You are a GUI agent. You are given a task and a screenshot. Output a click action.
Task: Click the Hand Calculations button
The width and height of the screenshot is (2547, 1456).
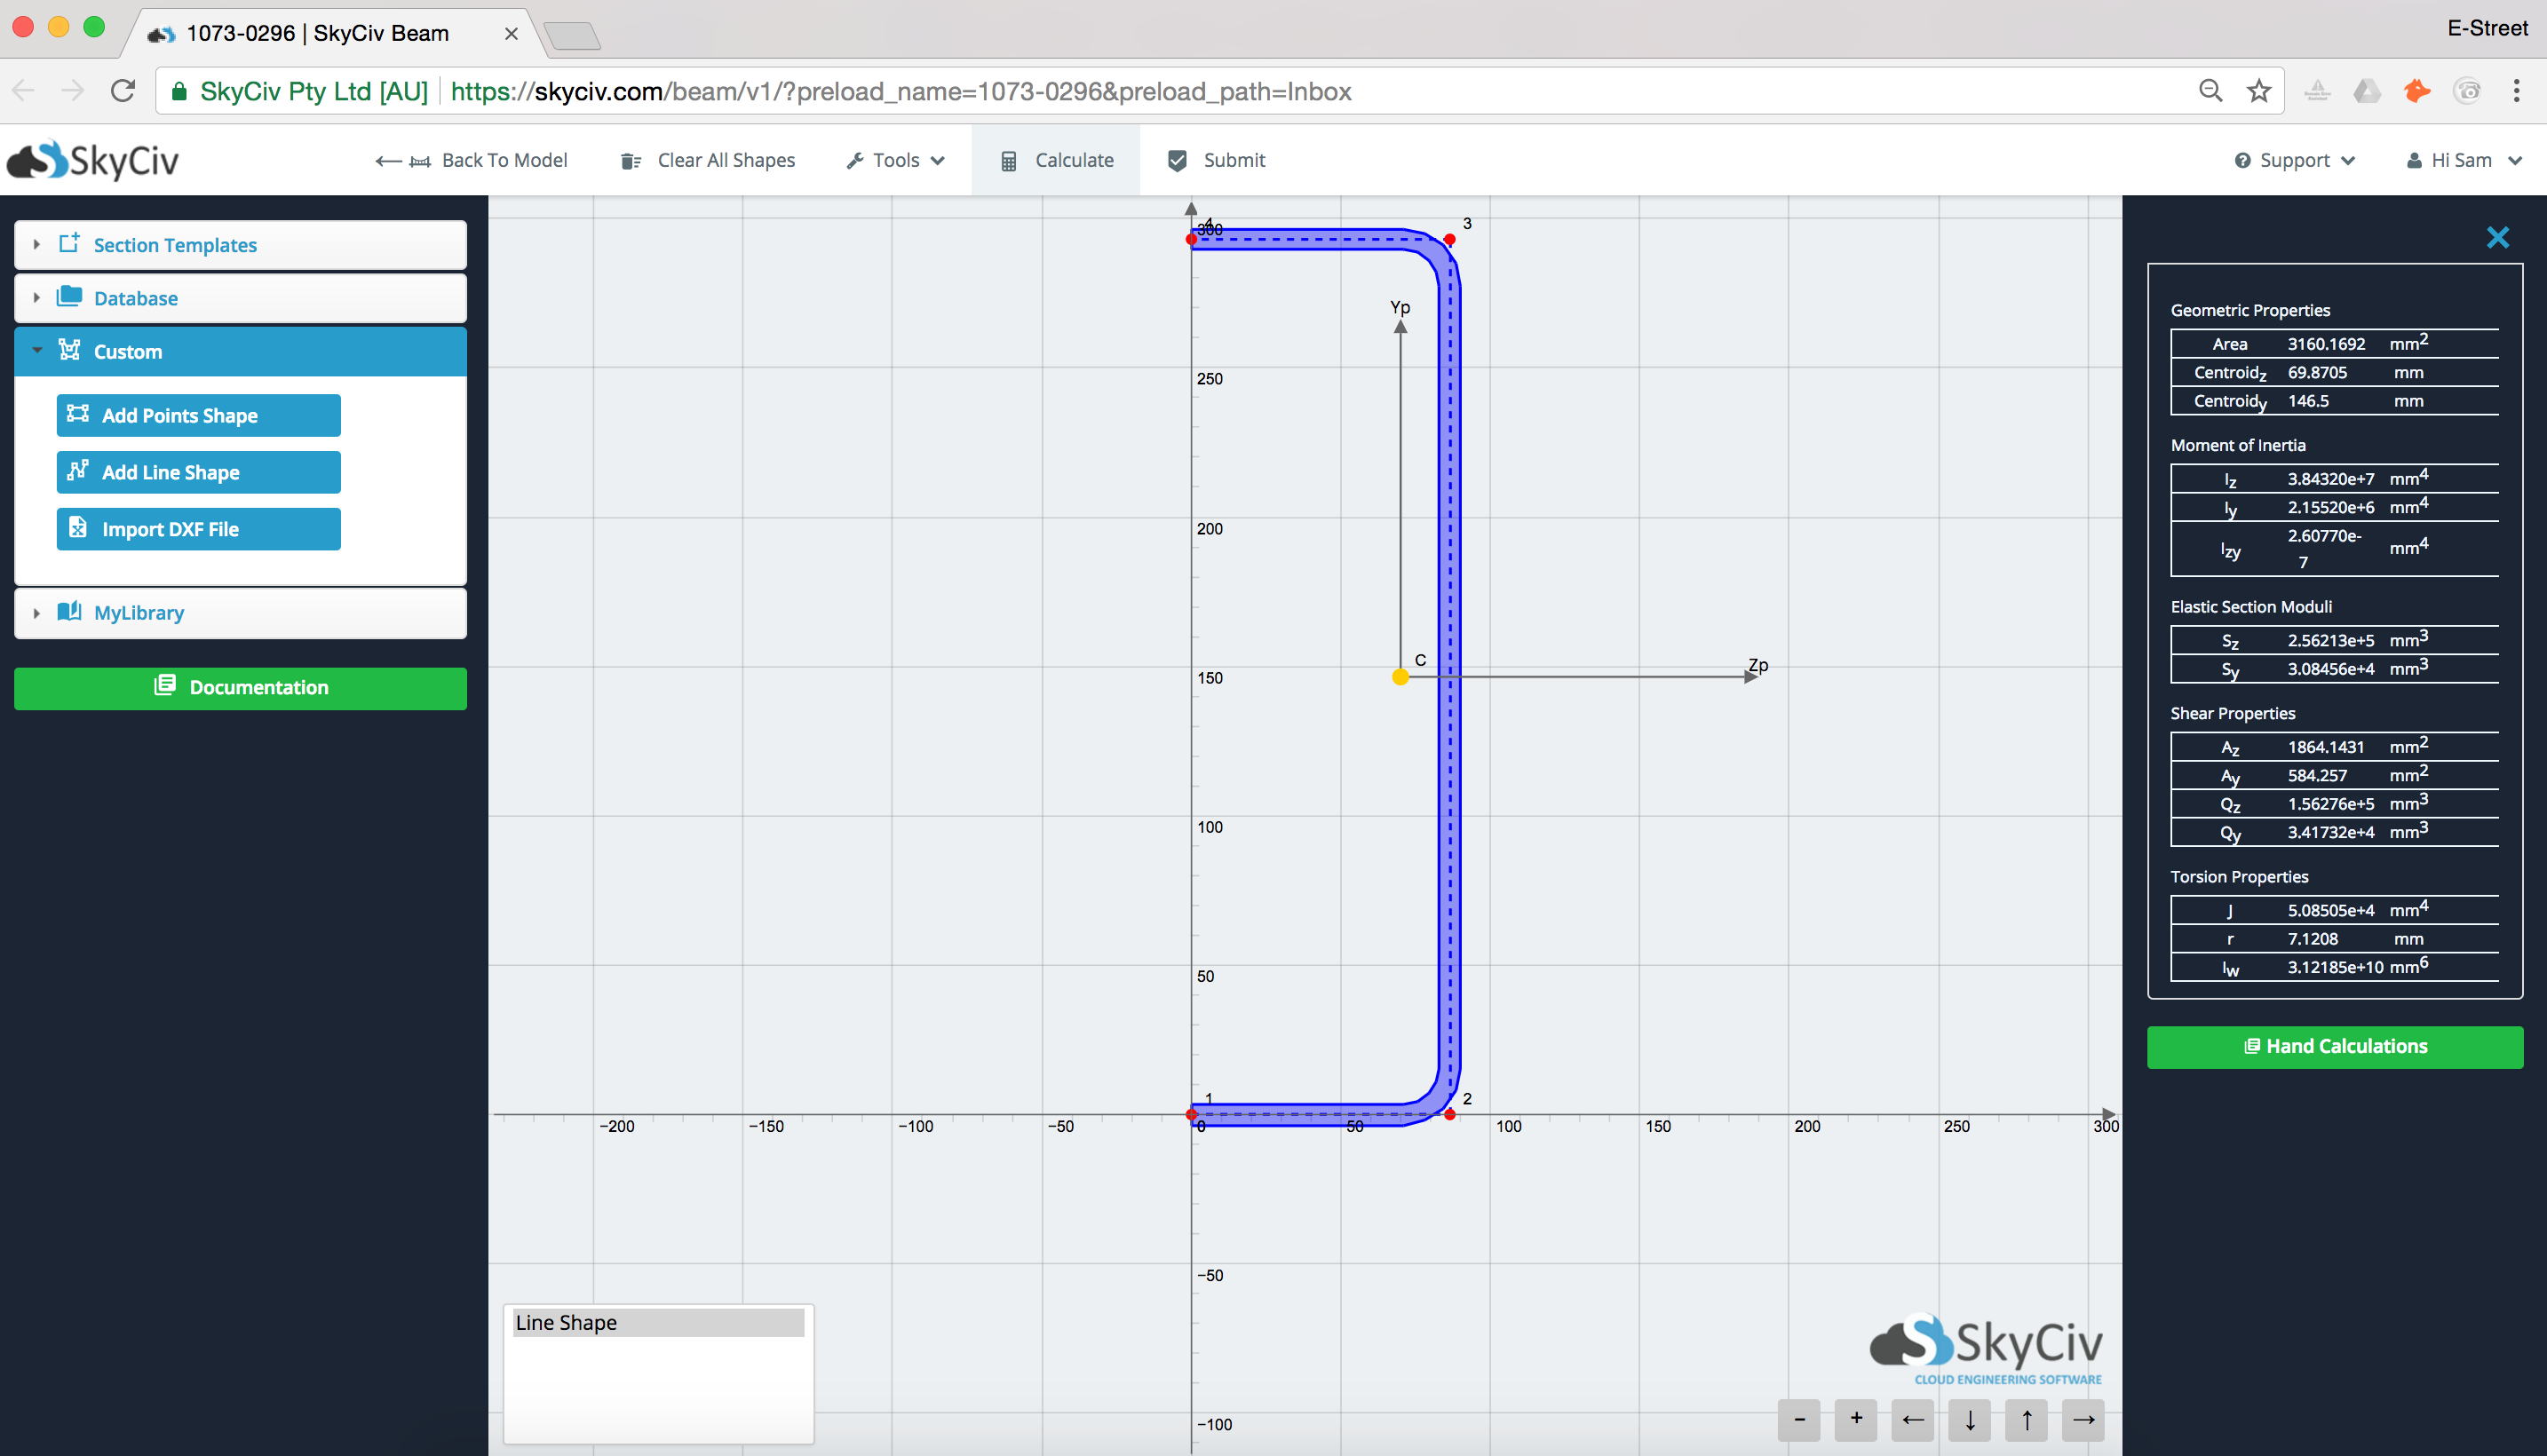(2334, 1046)
